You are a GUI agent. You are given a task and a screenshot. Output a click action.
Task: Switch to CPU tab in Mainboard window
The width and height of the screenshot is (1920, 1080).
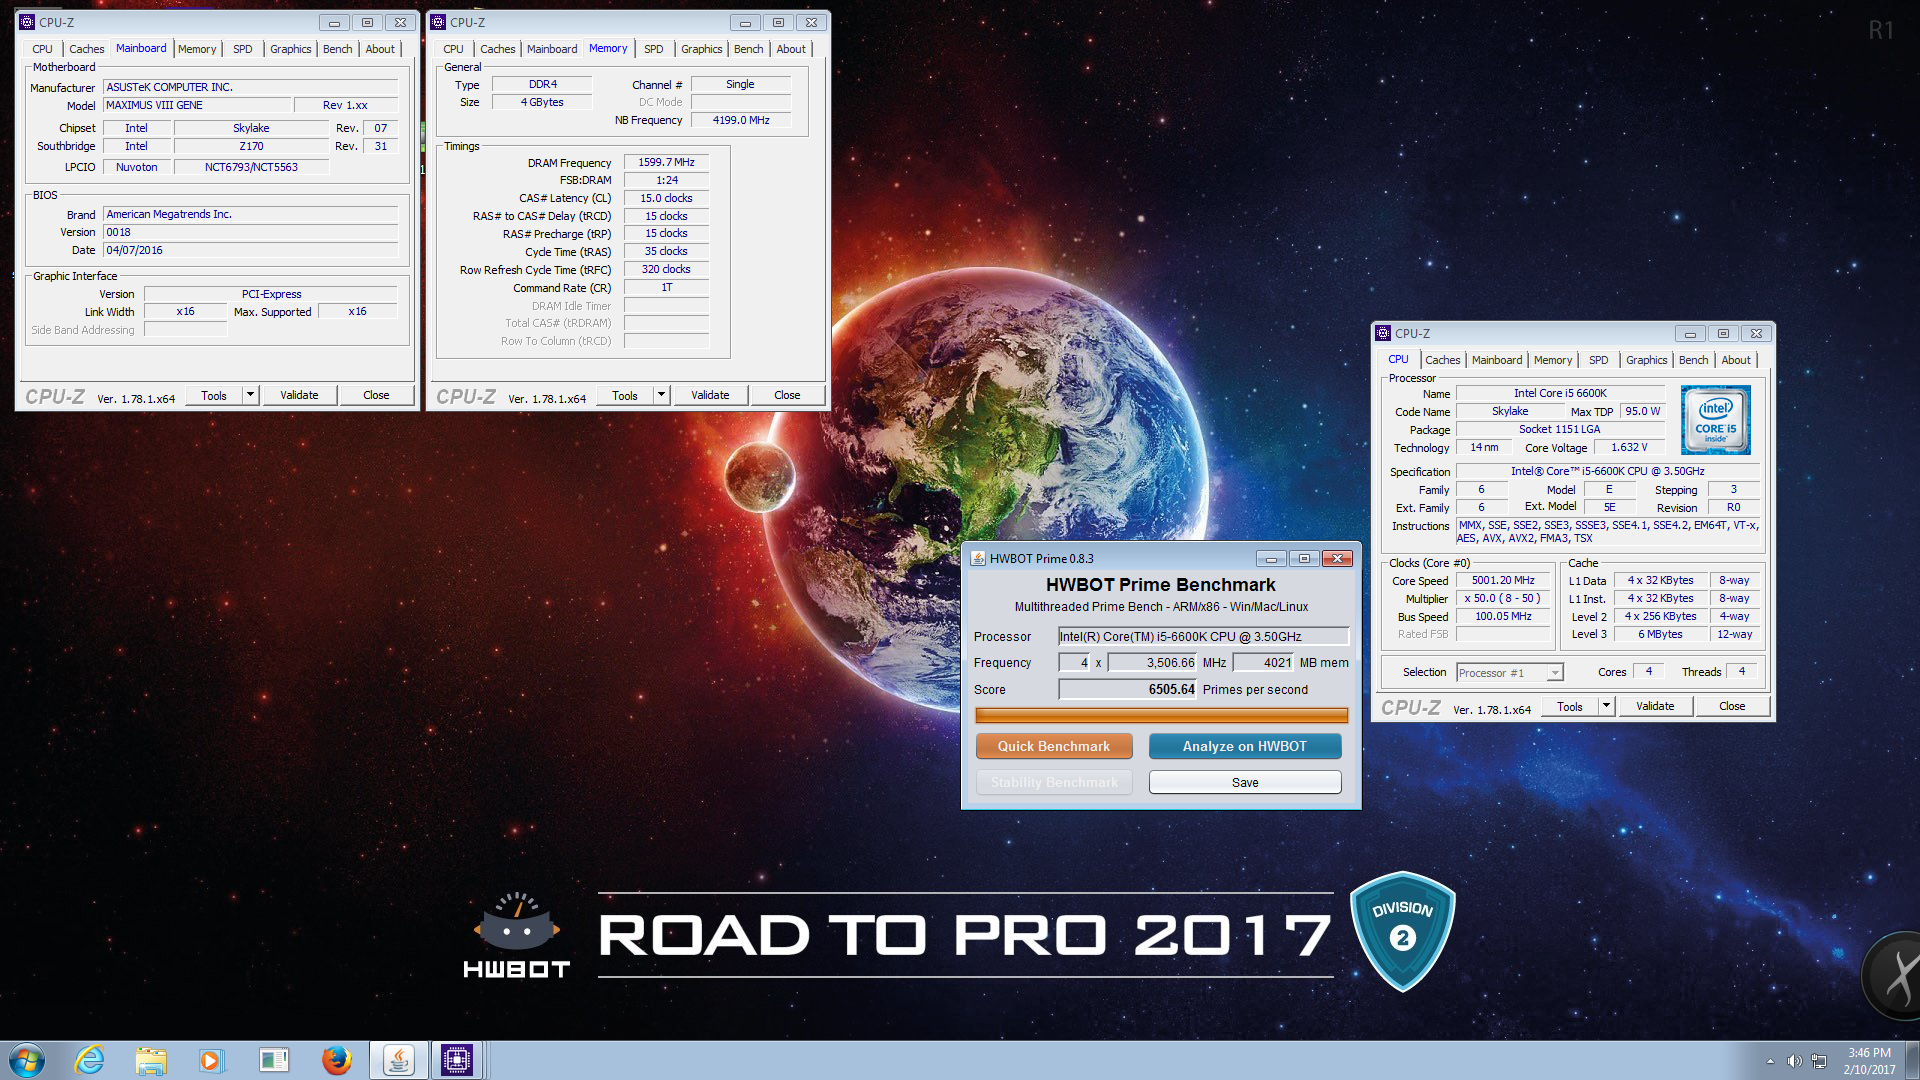click(42, 49)
